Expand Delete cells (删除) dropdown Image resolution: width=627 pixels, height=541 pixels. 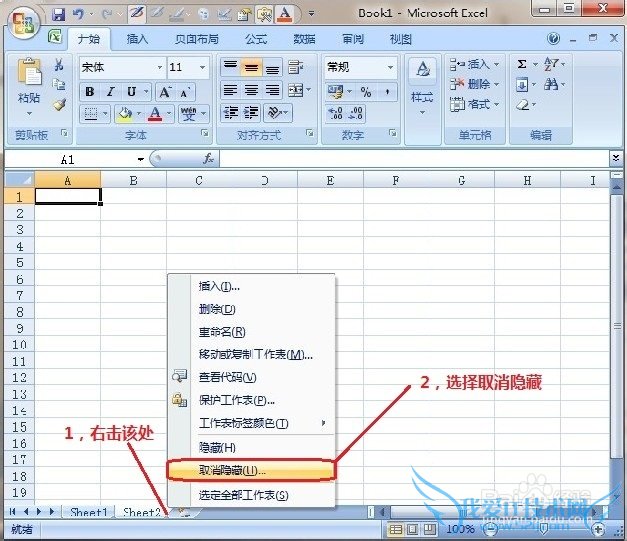coord(496,84)
